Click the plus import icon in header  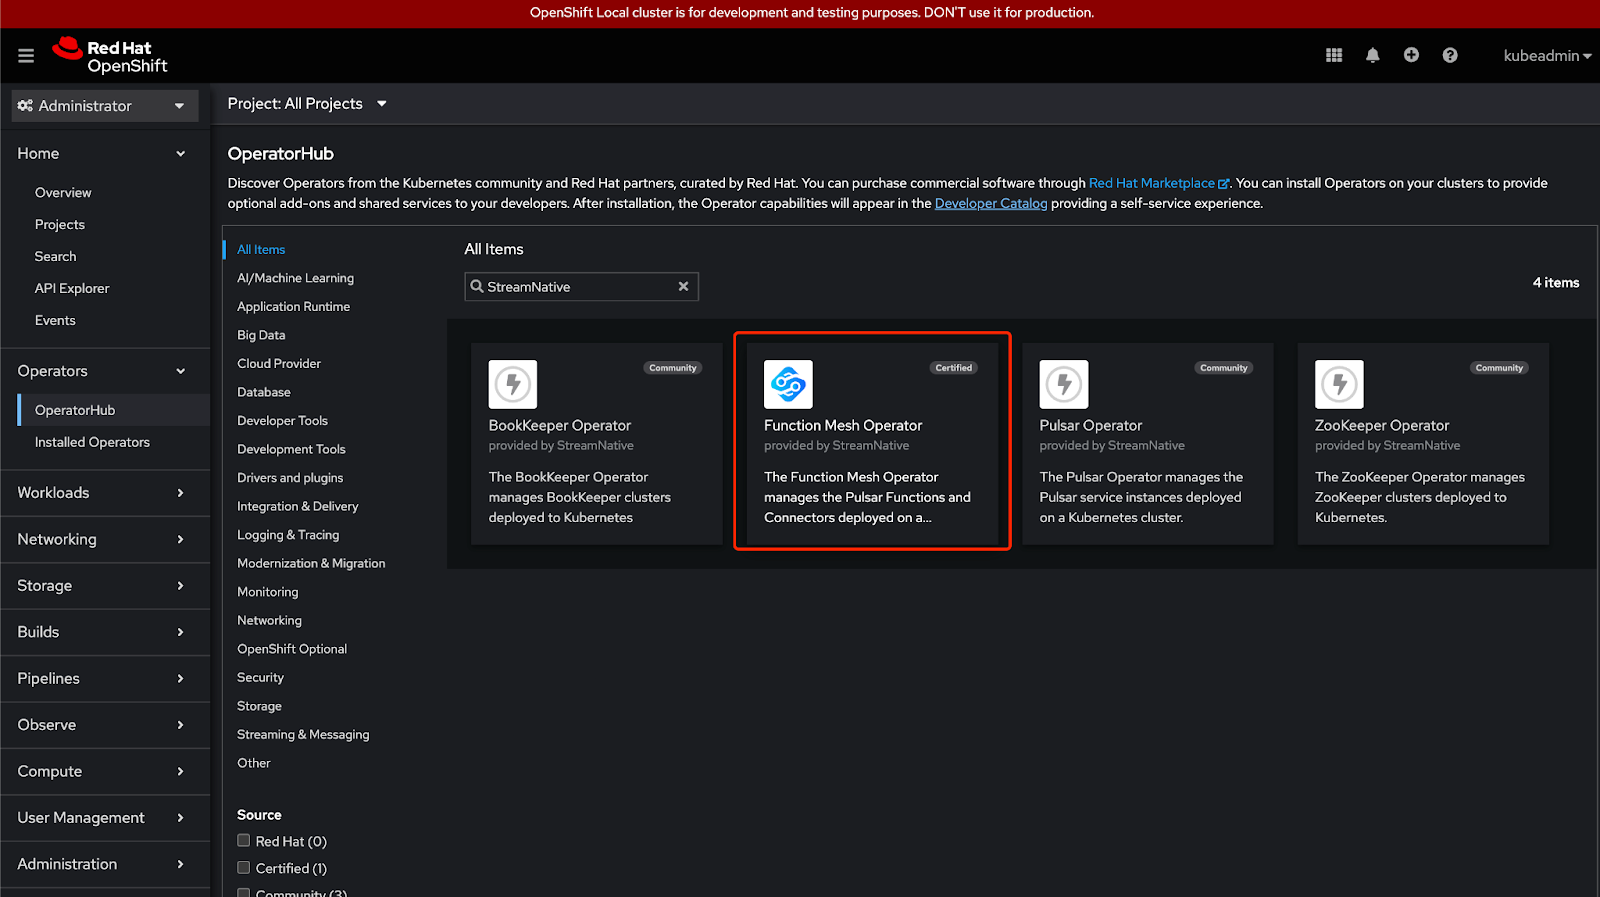[x=1411, y=55]
